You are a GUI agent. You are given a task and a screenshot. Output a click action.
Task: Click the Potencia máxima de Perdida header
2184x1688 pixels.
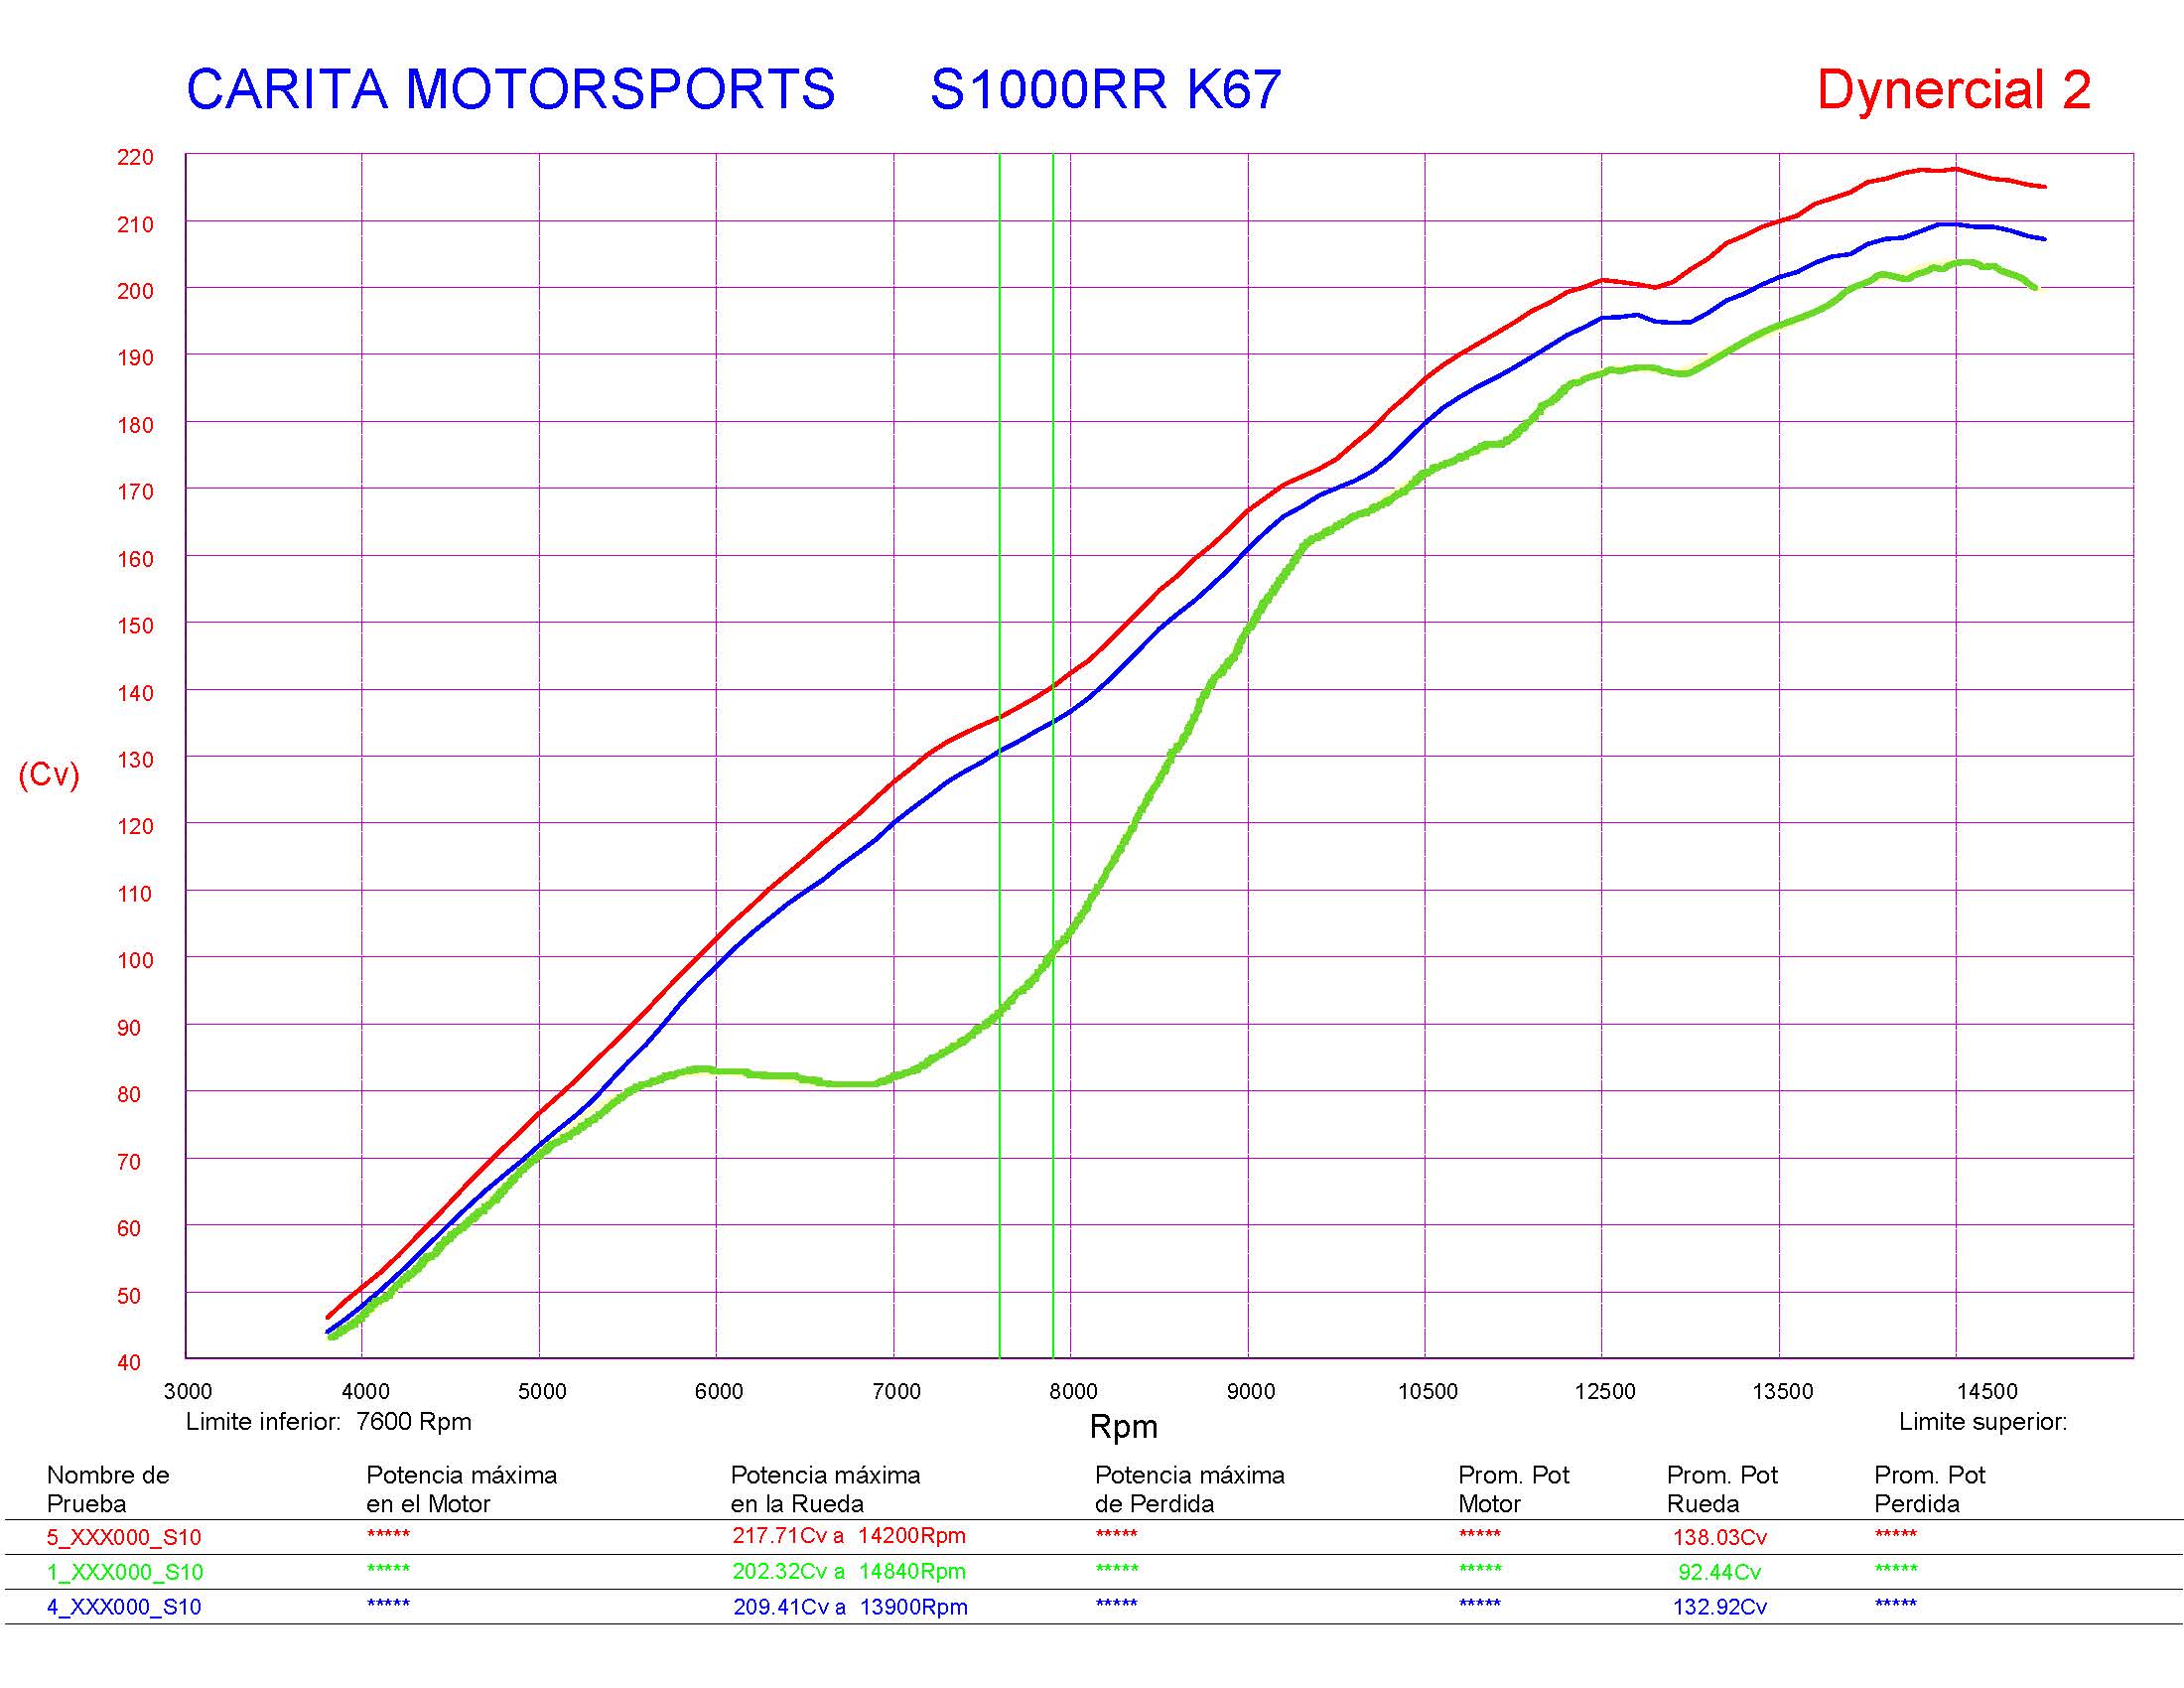click(x=1189, y=1489)
